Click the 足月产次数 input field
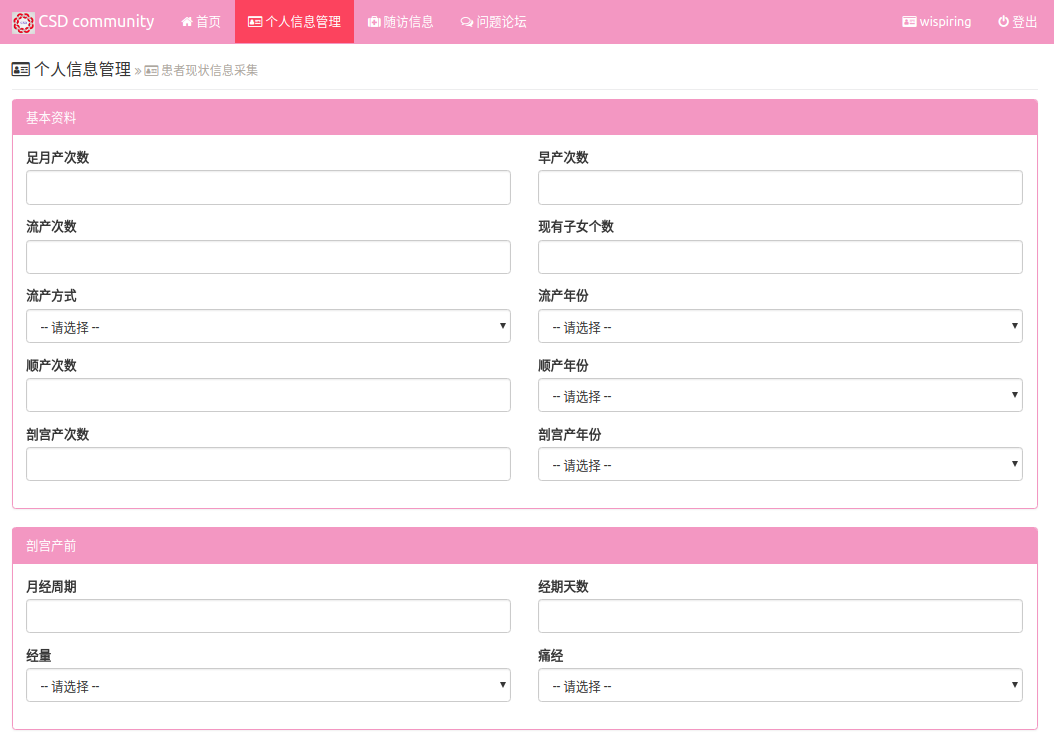The width and height of the screenshot is (1054, 741). [x=268, y=188]
